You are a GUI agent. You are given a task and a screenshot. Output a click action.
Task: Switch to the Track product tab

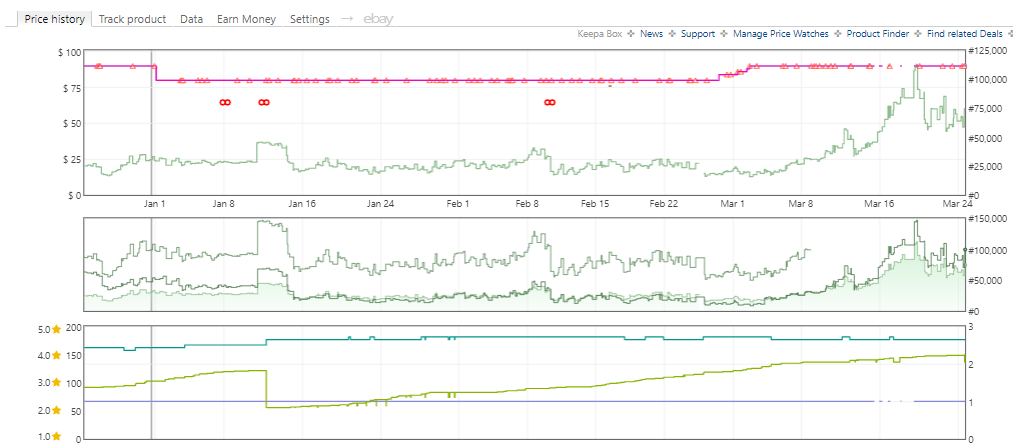tap(132, 19)
